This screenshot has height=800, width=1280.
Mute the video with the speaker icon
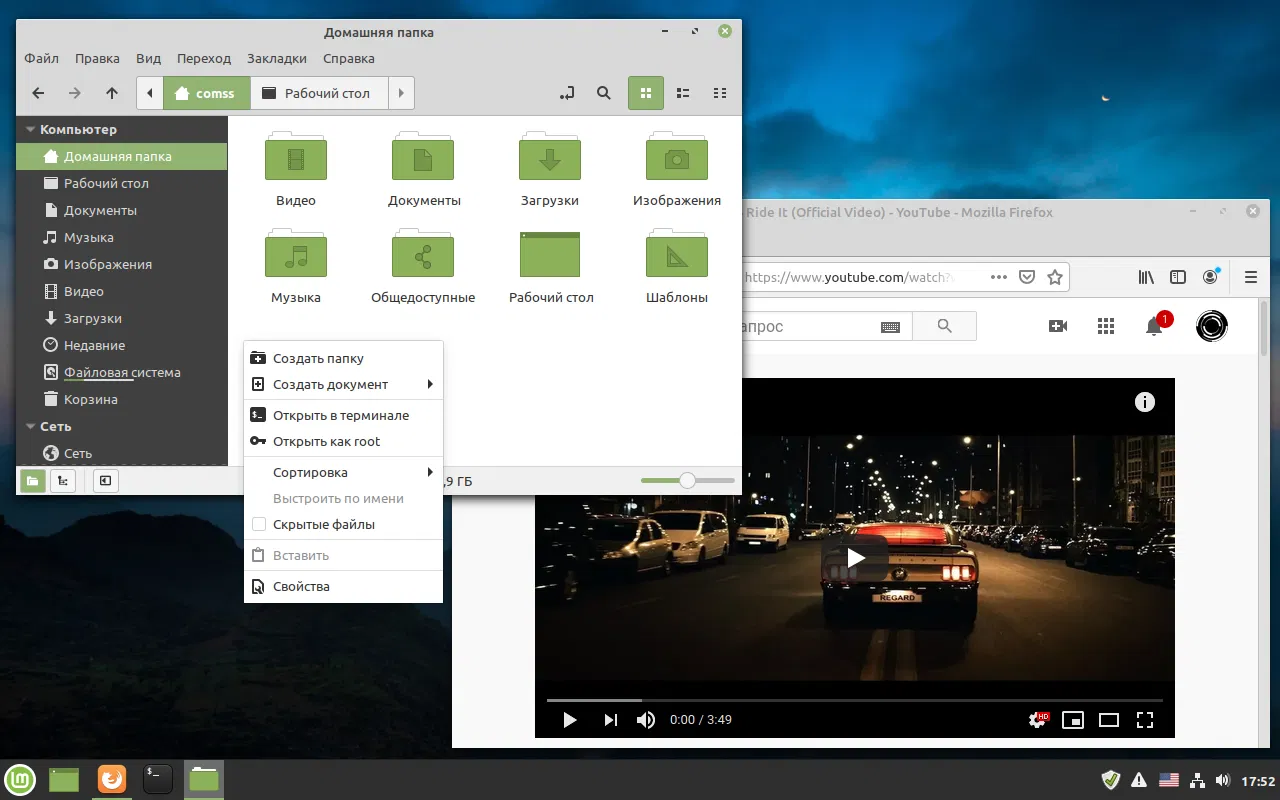click(x=644, y=719)
